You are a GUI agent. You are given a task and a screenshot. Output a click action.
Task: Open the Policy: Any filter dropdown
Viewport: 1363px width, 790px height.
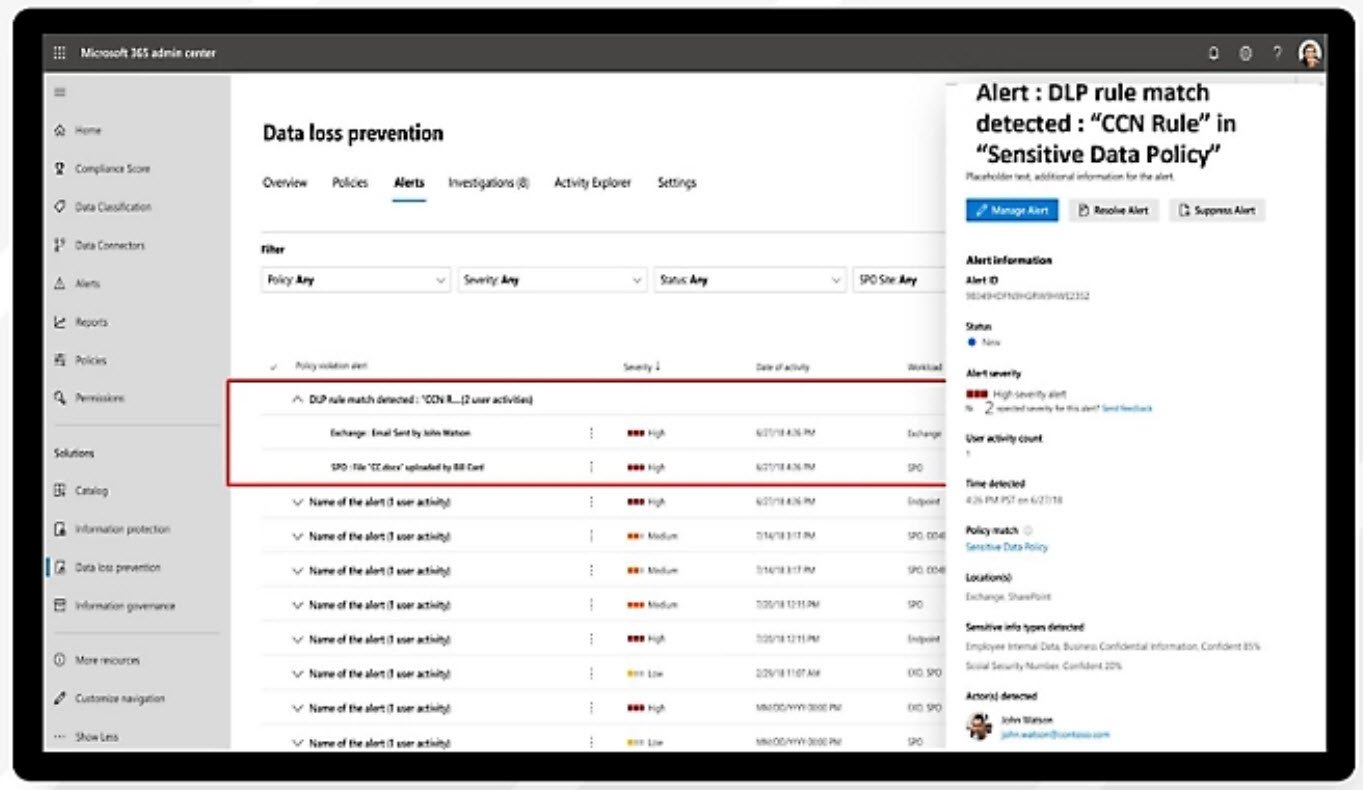point(355,280)
